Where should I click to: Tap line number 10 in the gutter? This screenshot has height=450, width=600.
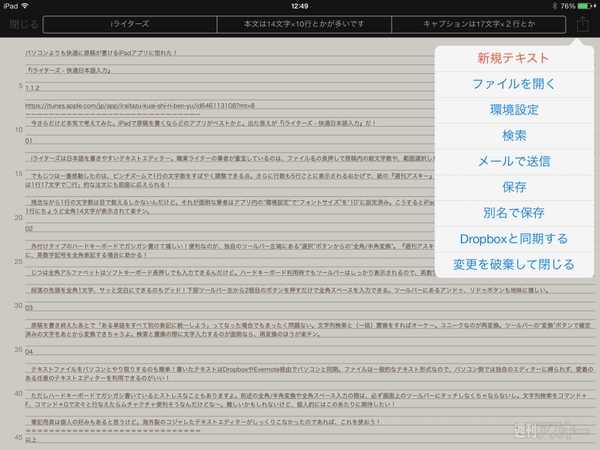pyautogui.click(x=18, y=130)
